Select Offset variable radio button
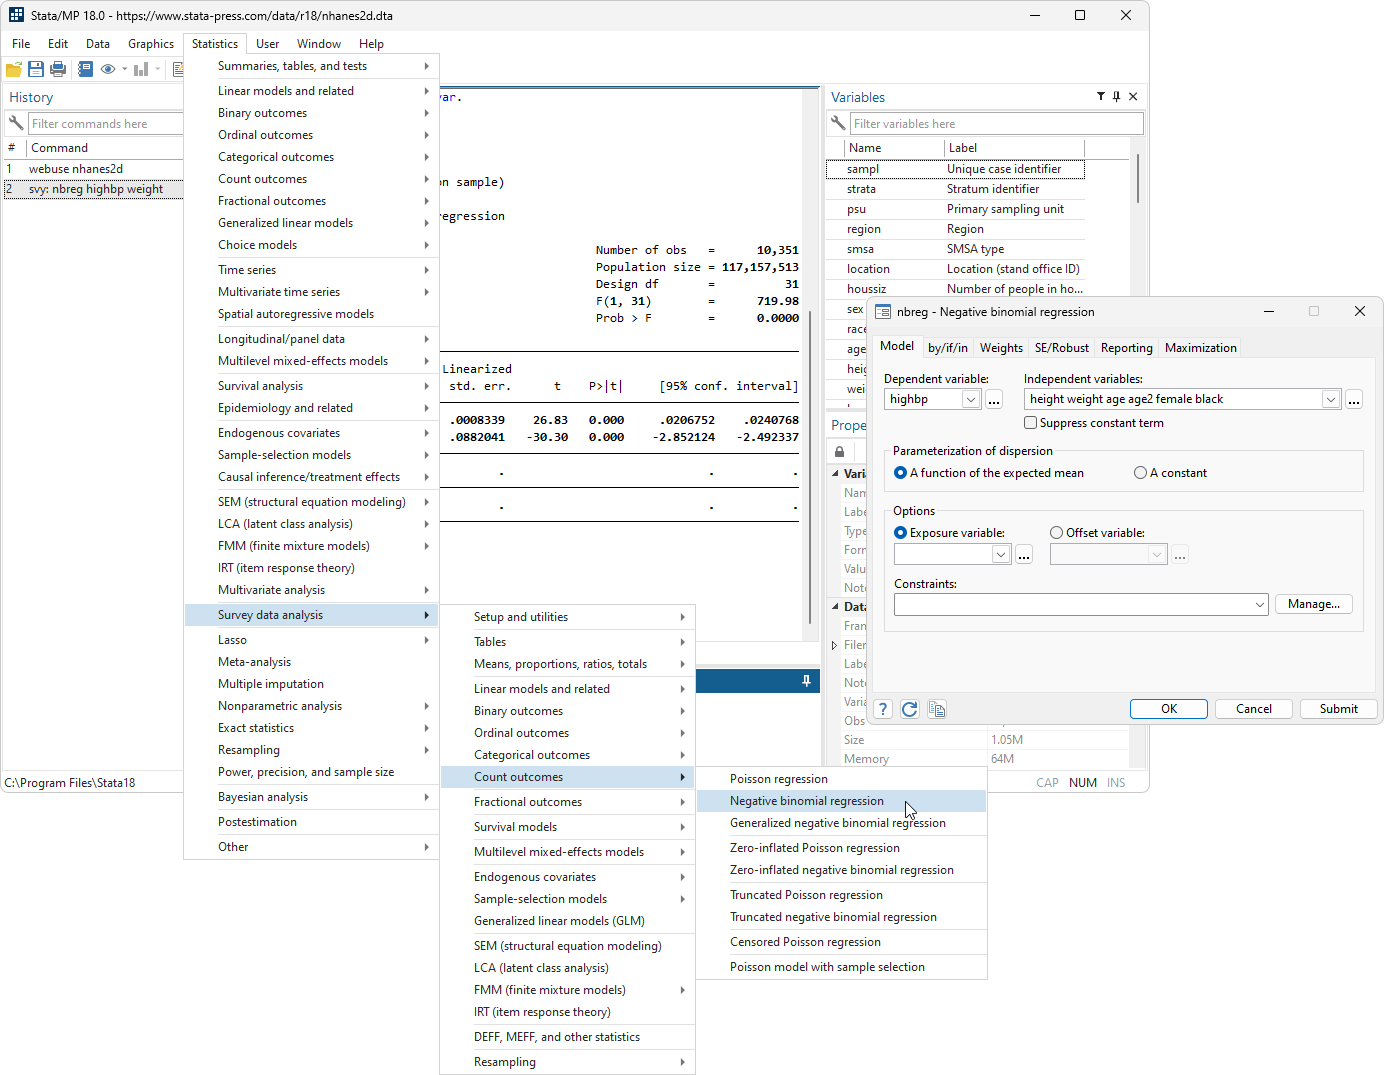The image size is (1384, 1075). click(x=1057, y=533)
